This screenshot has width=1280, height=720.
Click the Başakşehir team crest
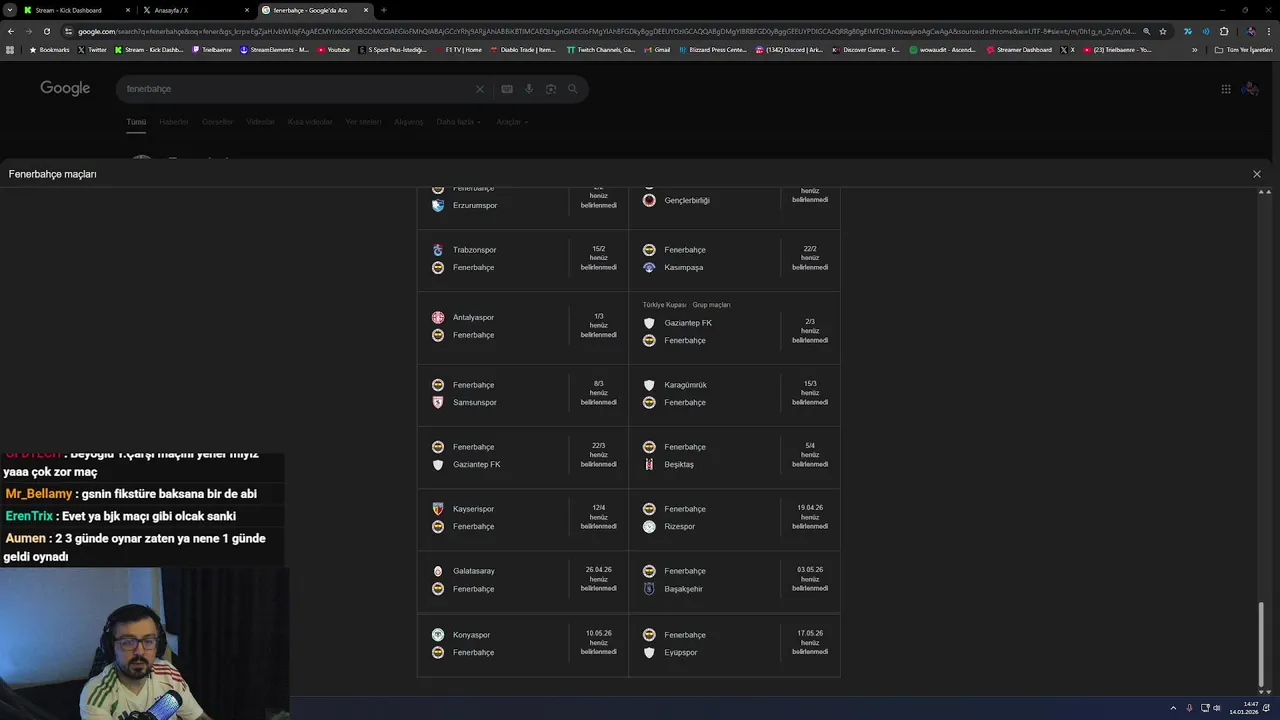pyautogui.click(x=649, y=589)
